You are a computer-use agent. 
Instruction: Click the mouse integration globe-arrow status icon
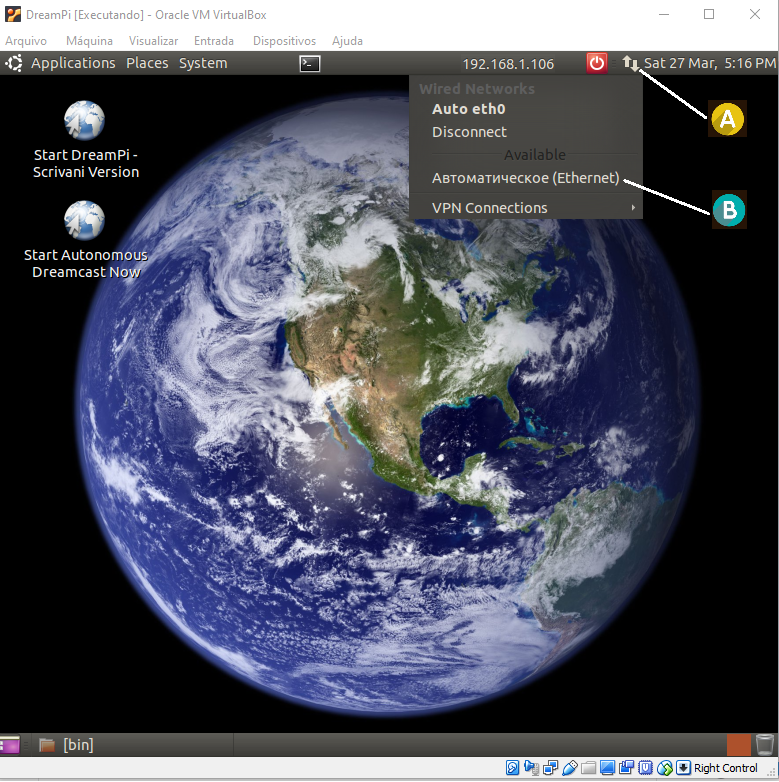(x=664, y=768)
